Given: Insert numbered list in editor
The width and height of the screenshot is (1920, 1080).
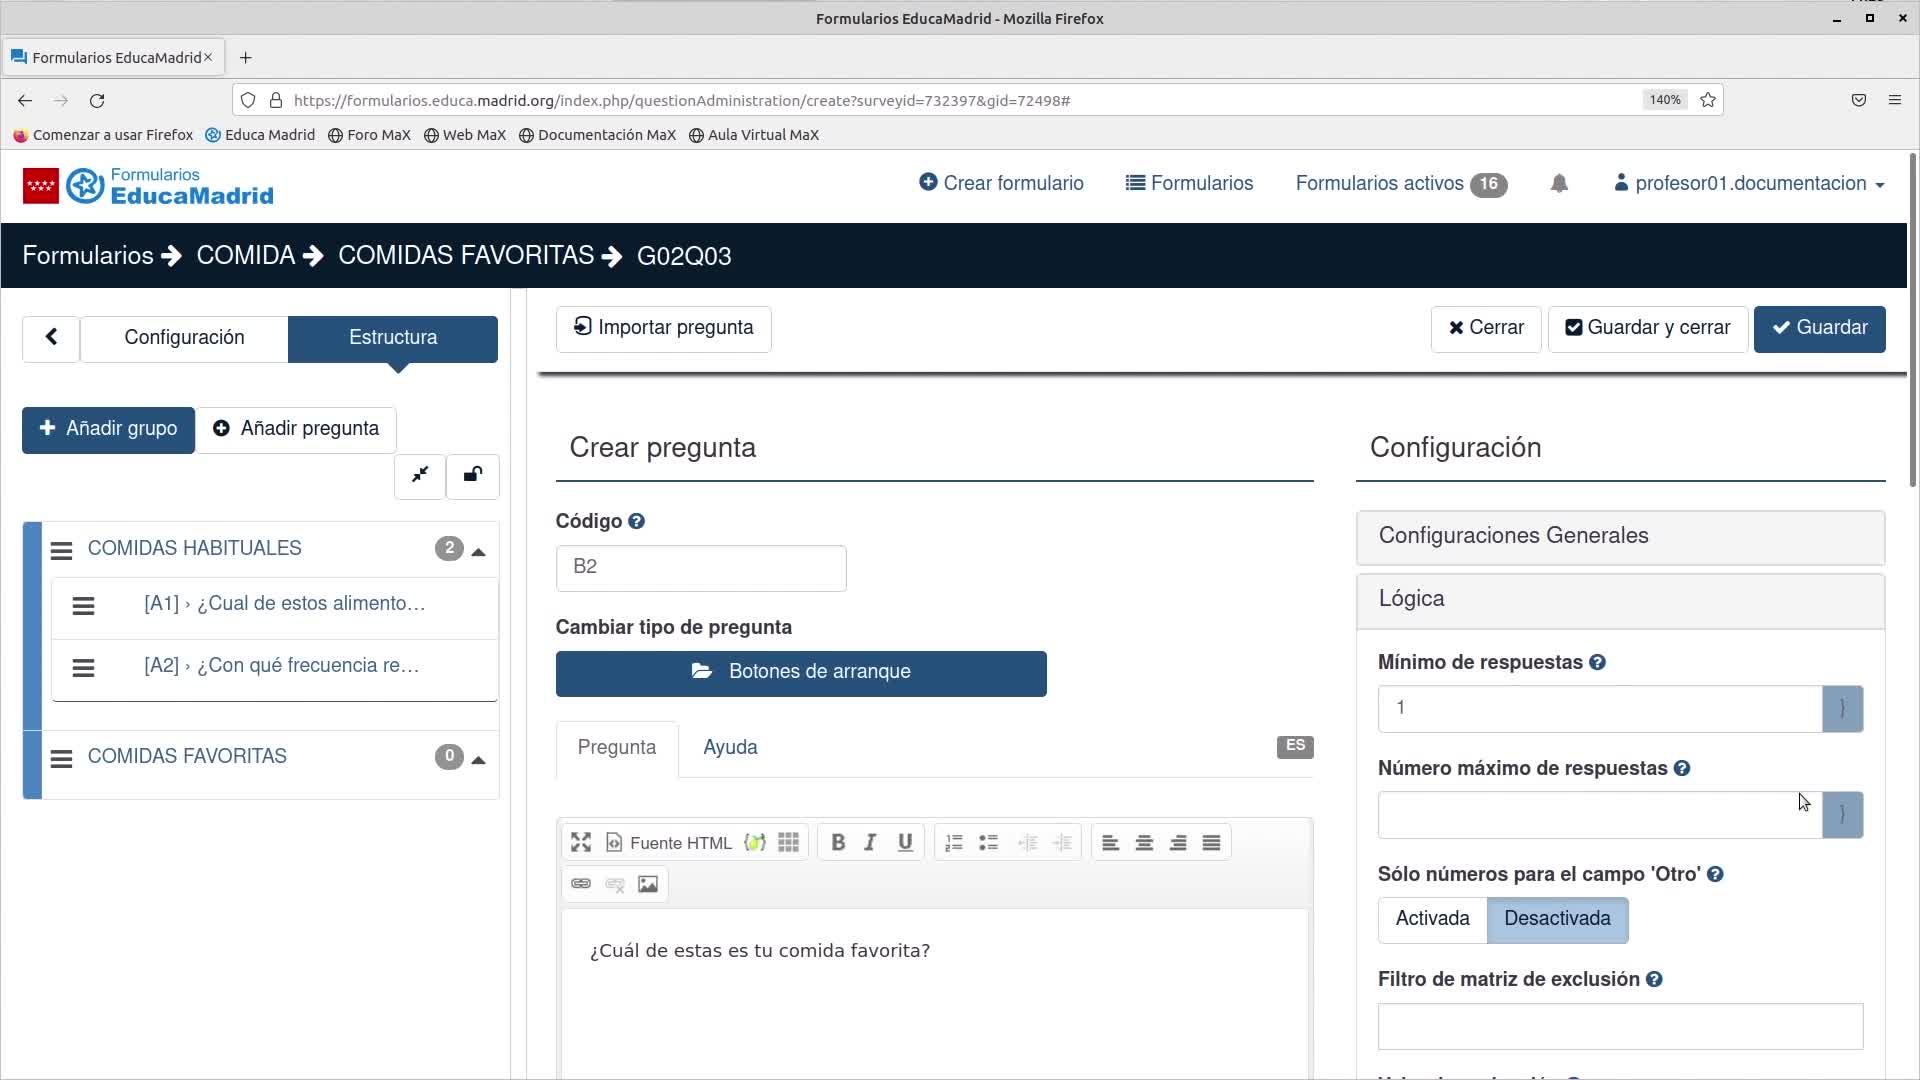Looking at the screenshot, I should 954,842.
